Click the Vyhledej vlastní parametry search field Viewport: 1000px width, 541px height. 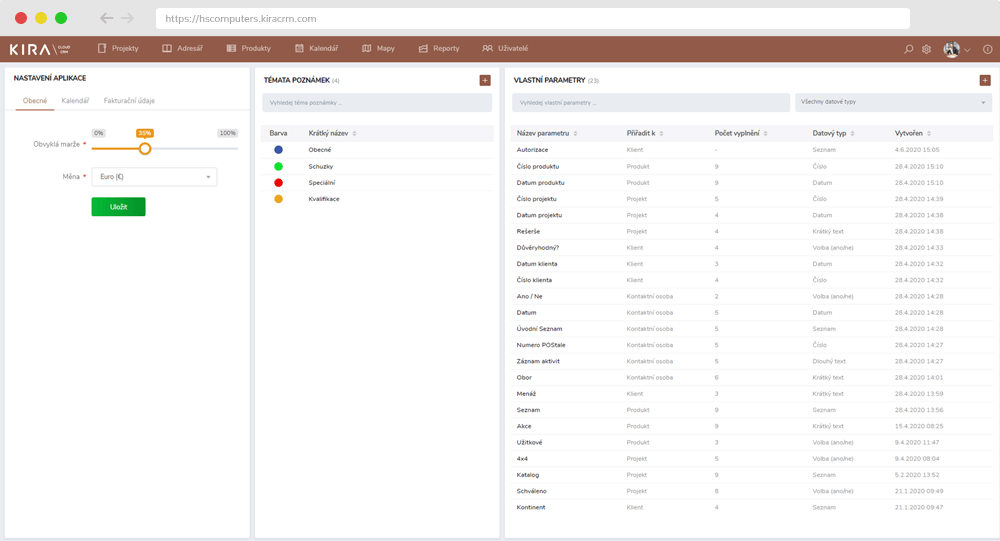click(650, 102)
